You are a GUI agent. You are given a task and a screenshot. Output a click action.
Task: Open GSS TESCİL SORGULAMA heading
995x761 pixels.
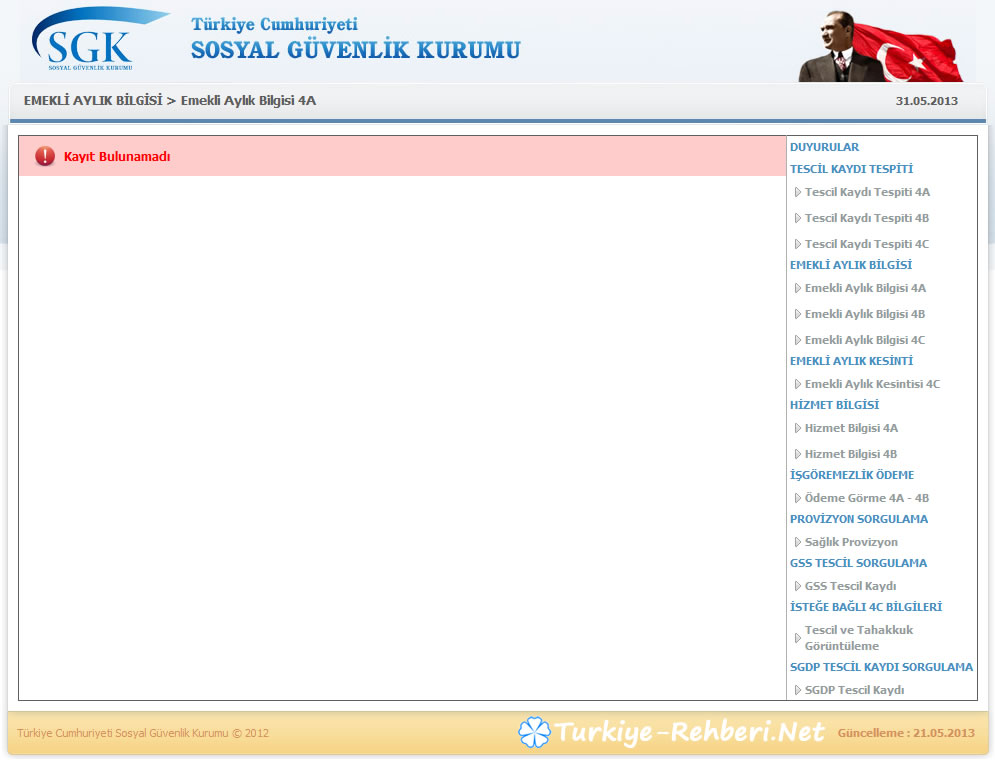click(x=858, y=562)
